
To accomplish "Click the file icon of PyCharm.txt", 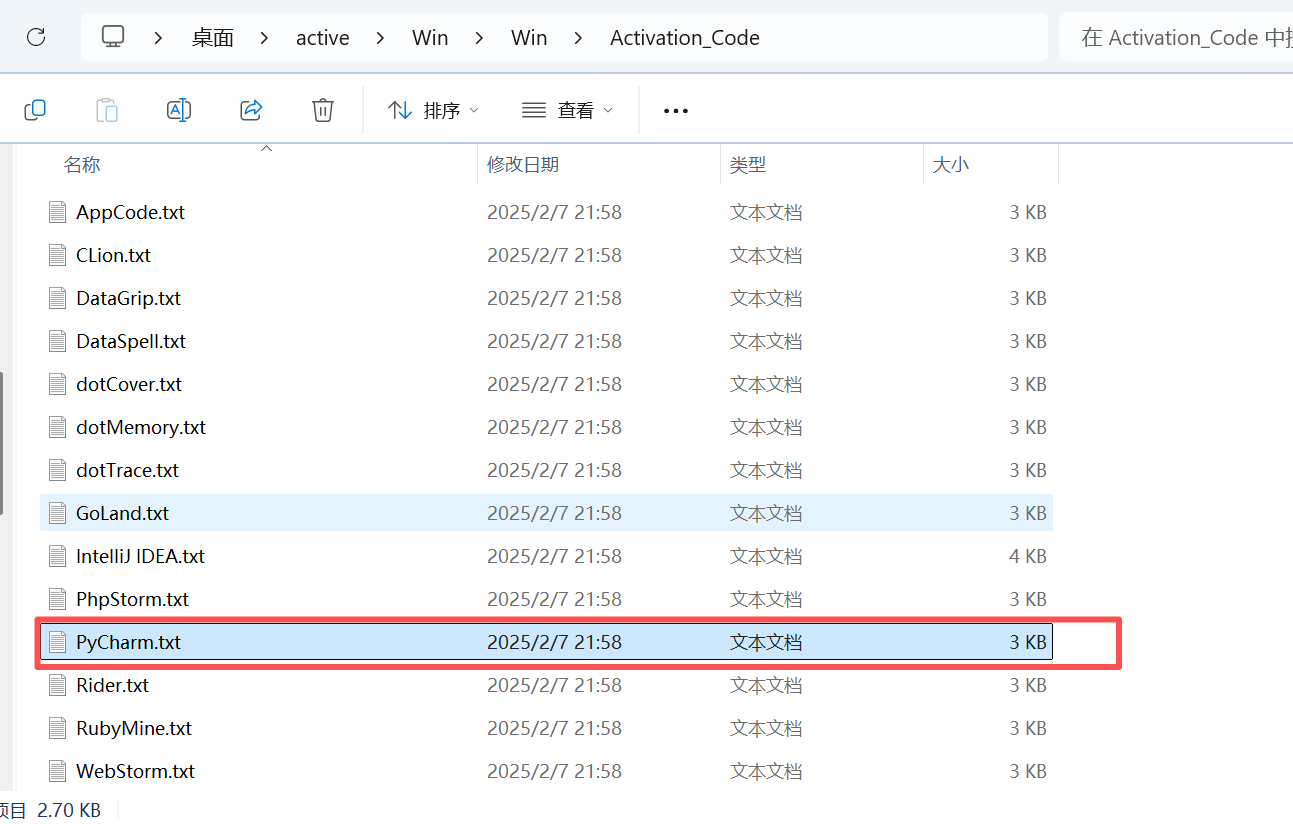I will [58, 642].
